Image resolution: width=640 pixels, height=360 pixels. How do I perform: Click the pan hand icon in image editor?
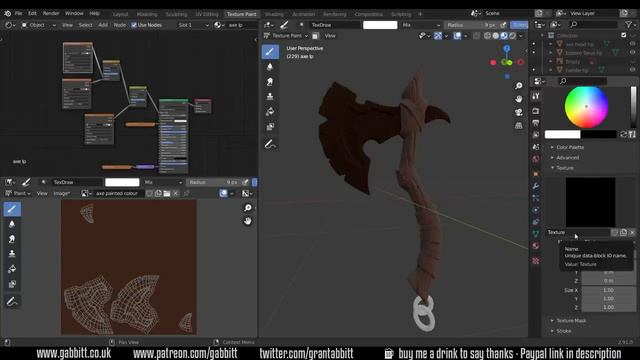(x=248, y=221)
